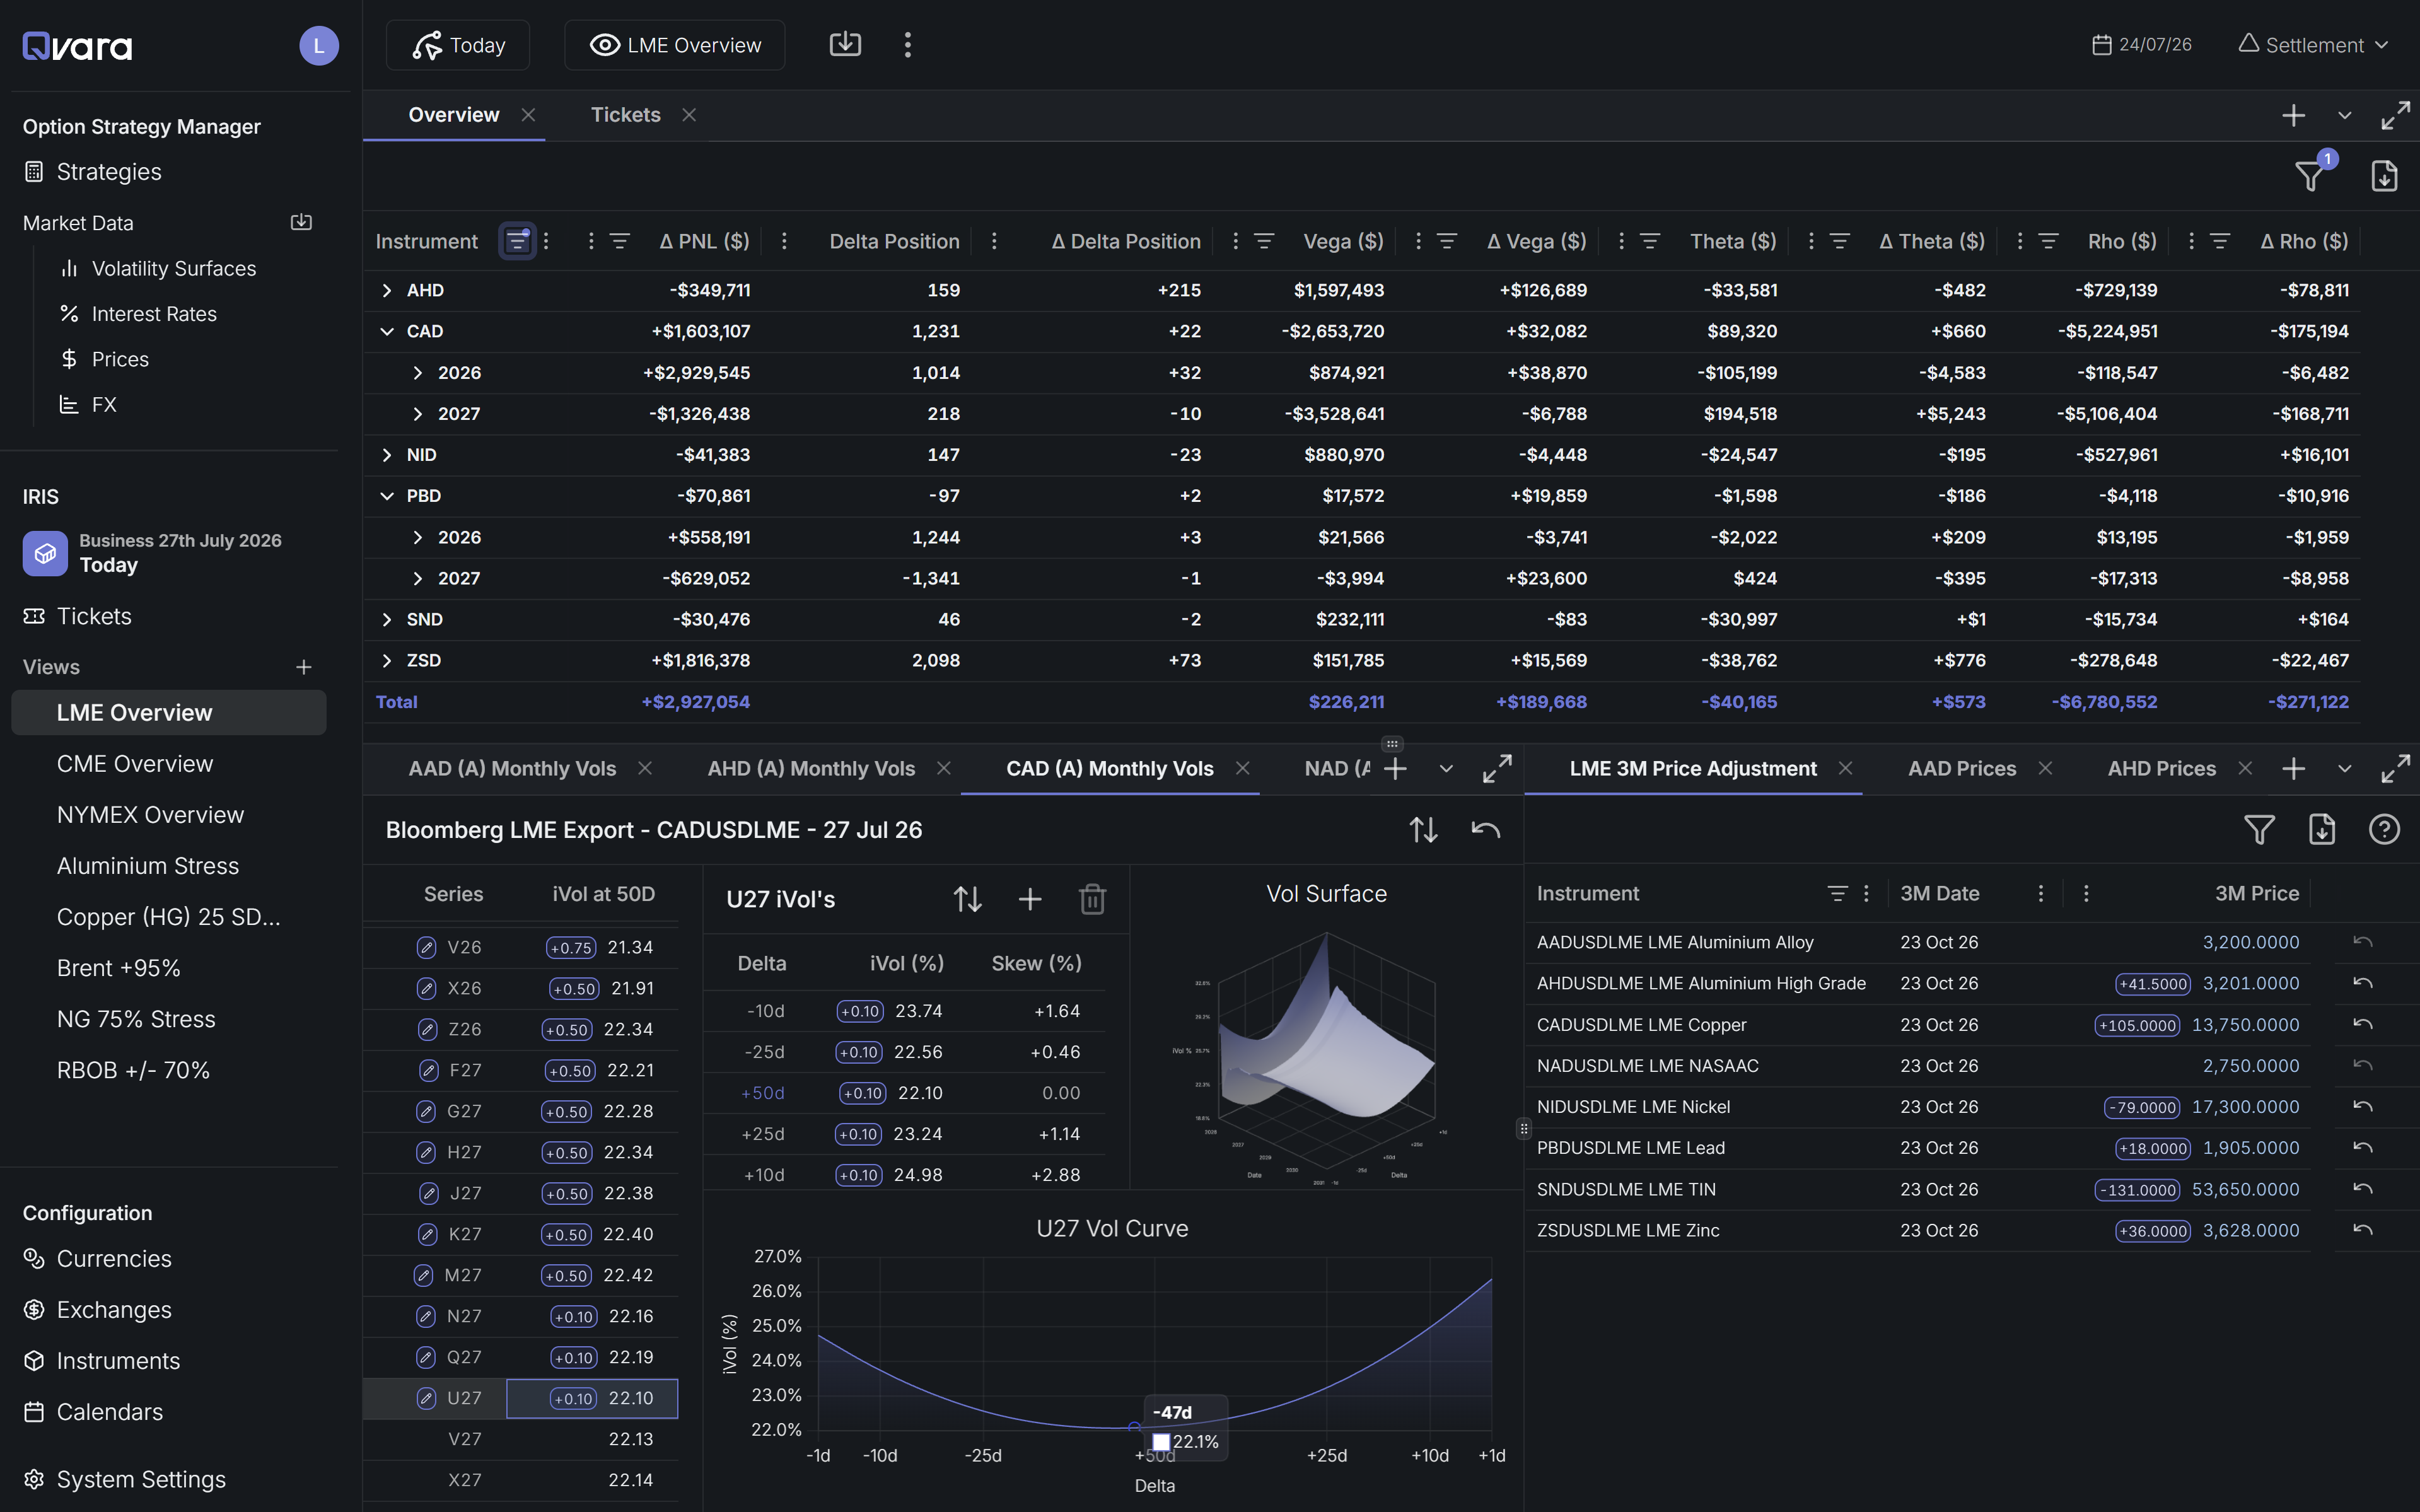Image resolution: width=2420 pixels, height=1512 pixels.
Task: Delete using trash icon in U27 iVol's
Action: (x=1092, y=899)
